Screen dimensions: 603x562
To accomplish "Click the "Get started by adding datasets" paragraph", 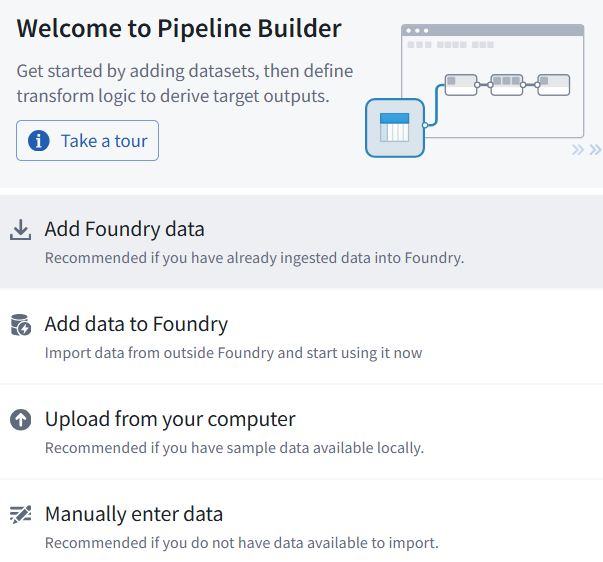I will [x=185, y=83].
